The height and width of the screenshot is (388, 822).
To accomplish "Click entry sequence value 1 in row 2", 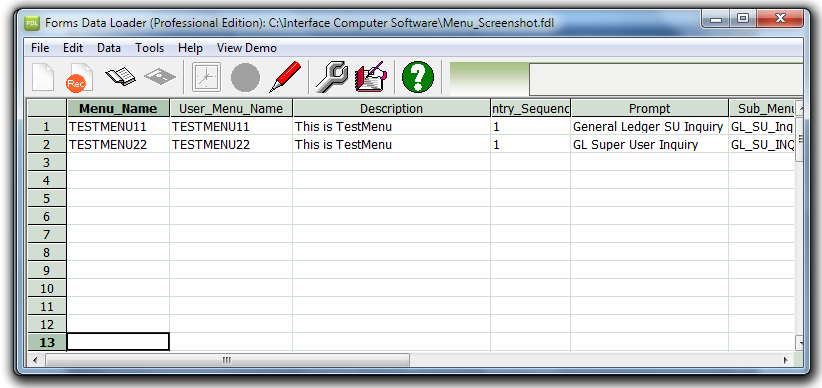I will pos(531,144).
